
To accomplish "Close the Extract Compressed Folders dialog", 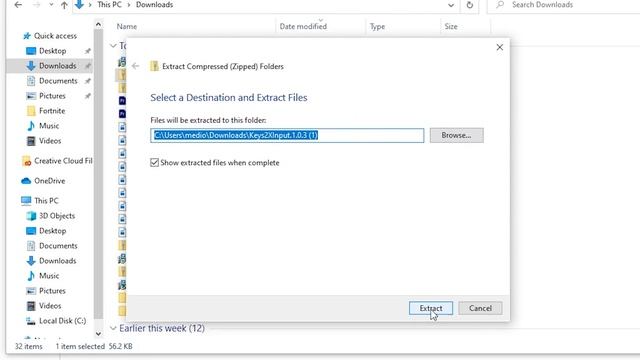I will pos(500,47).
